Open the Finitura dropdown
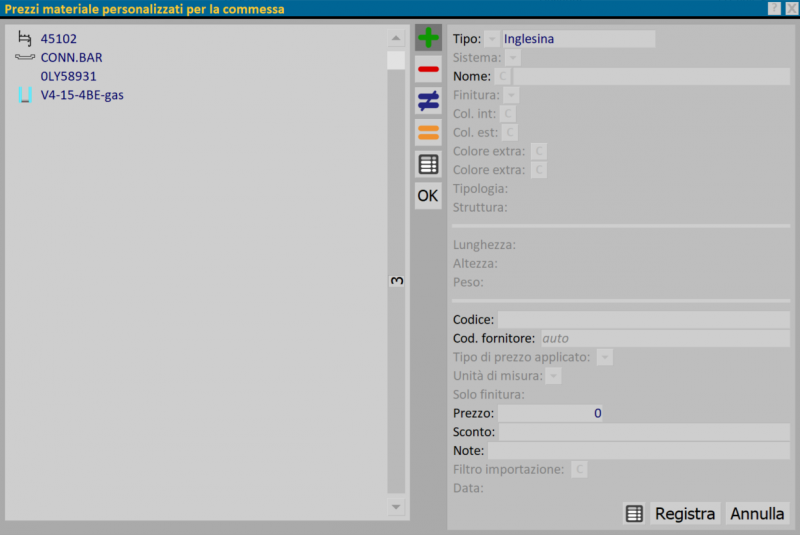This screenshot has height=535, width=800. pyautogui.click(x=510, y=95)
